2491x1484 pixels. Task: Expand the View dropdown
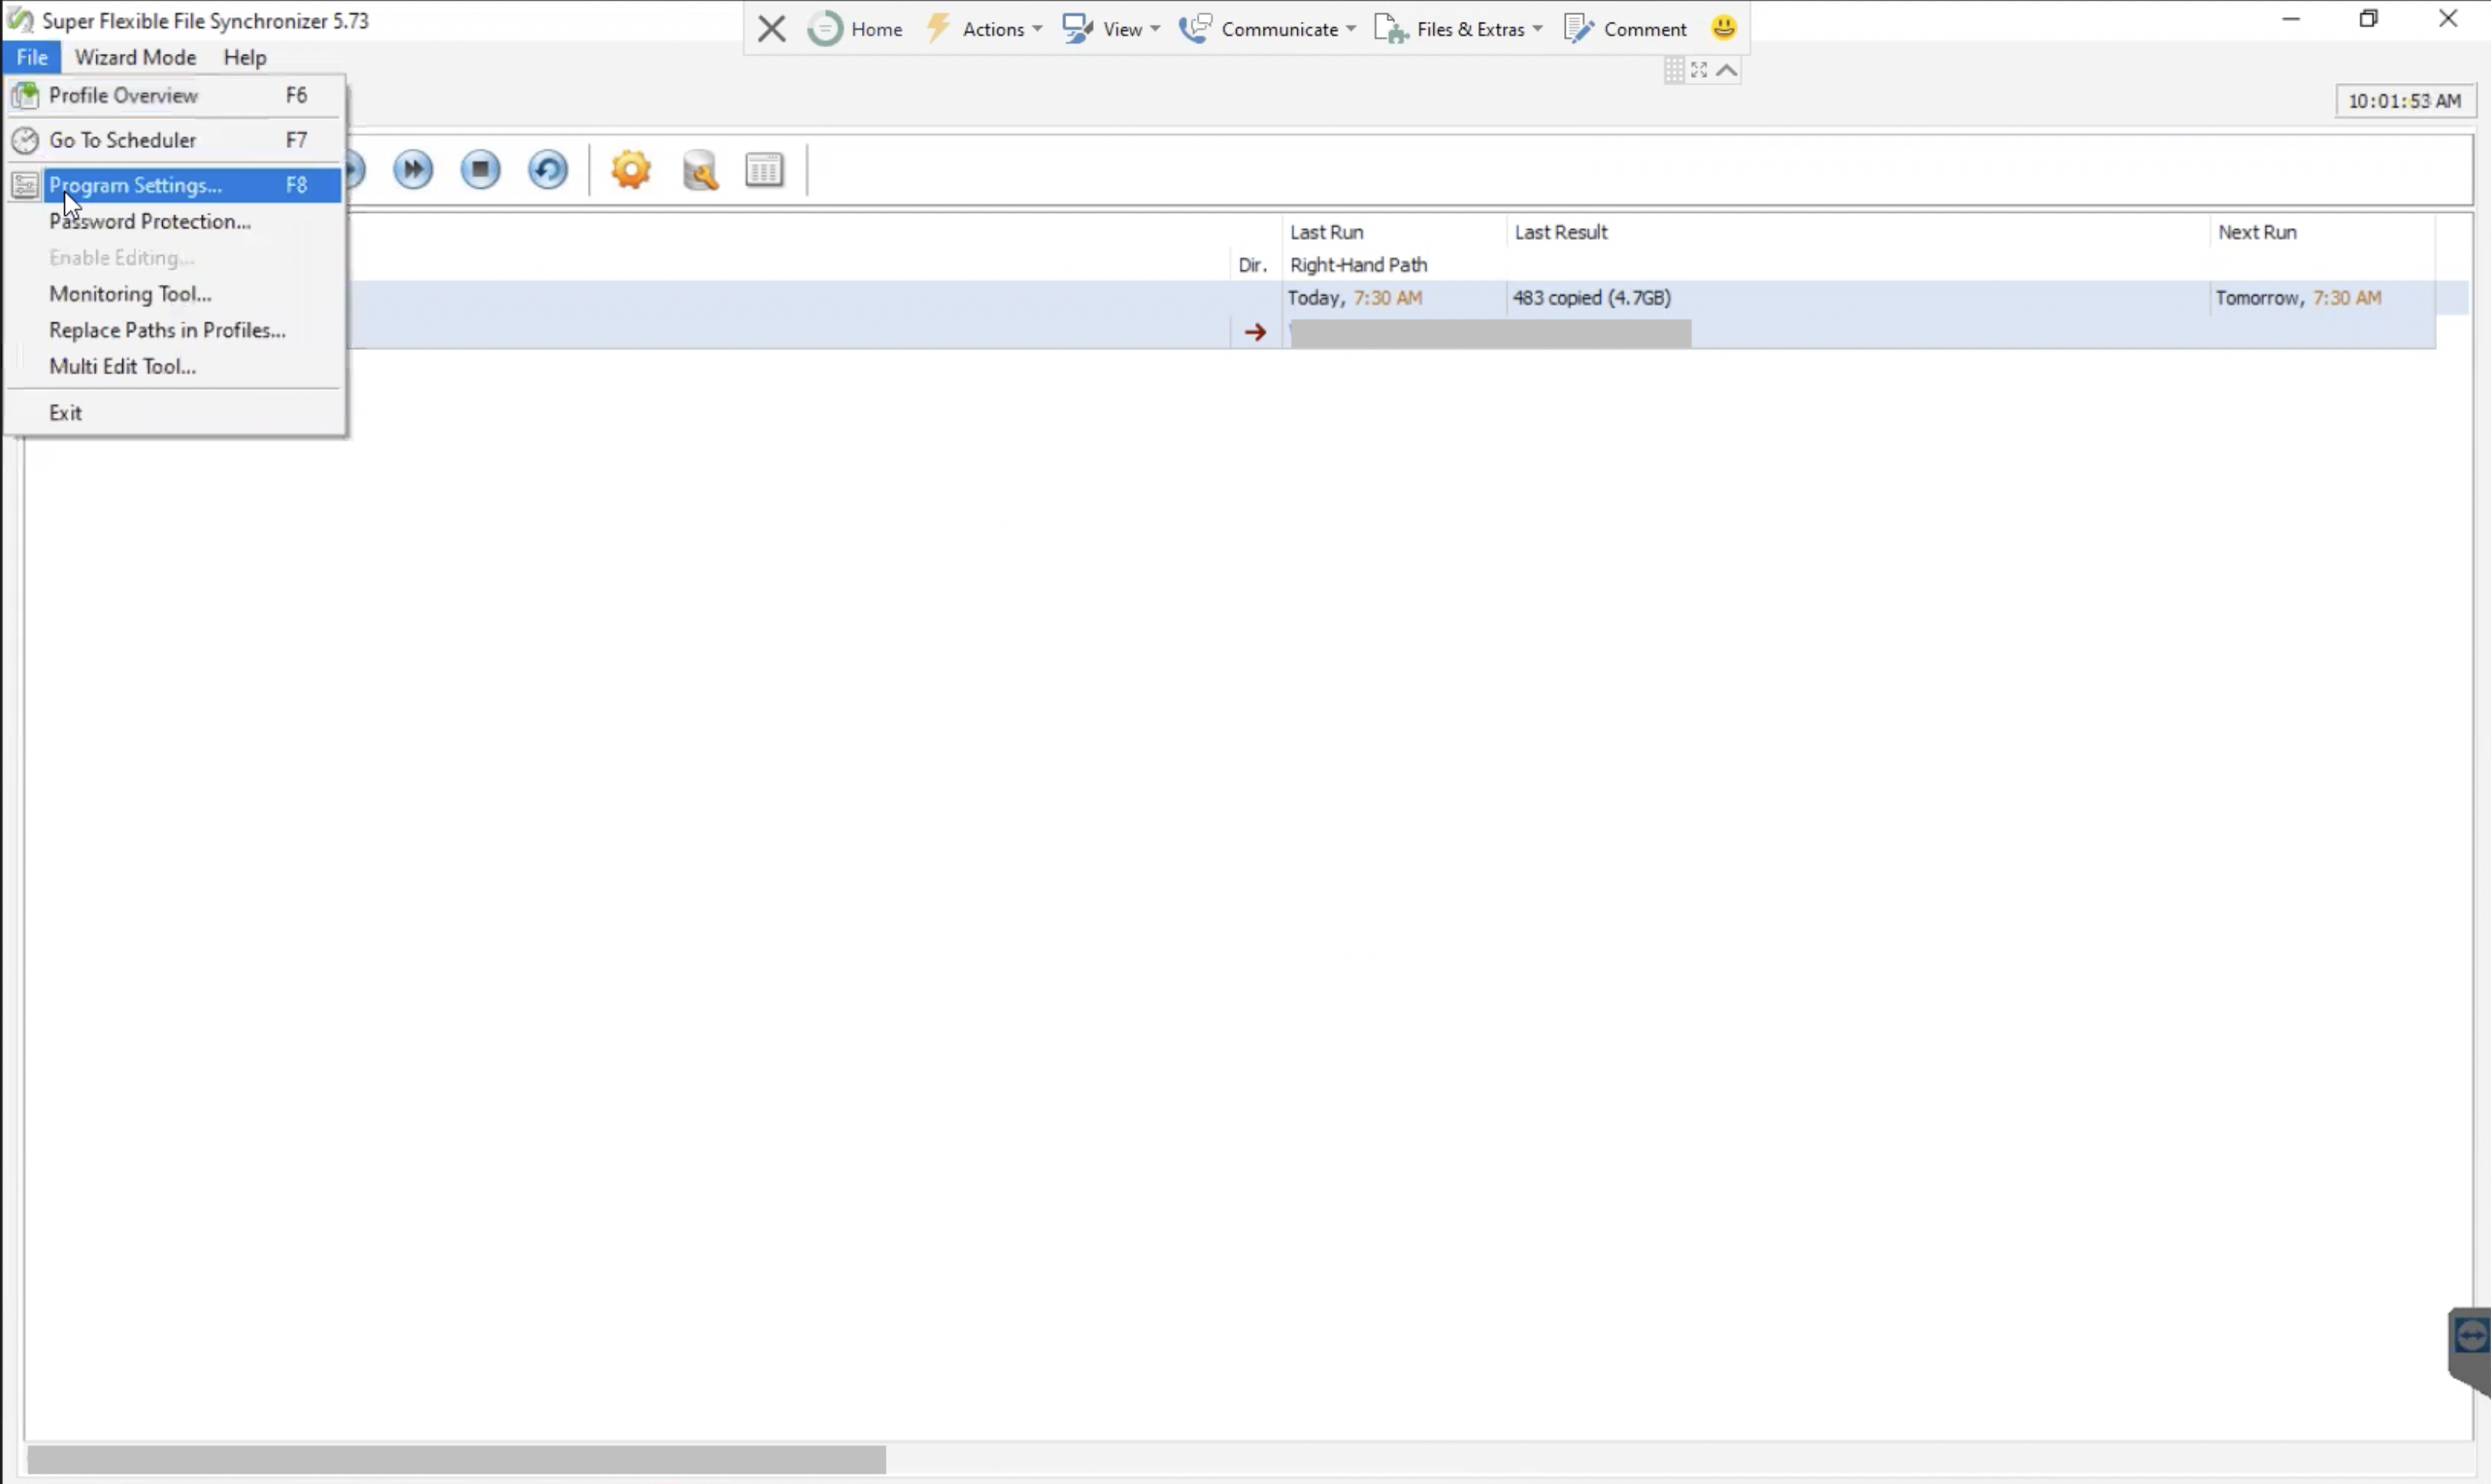(1111, 29)
